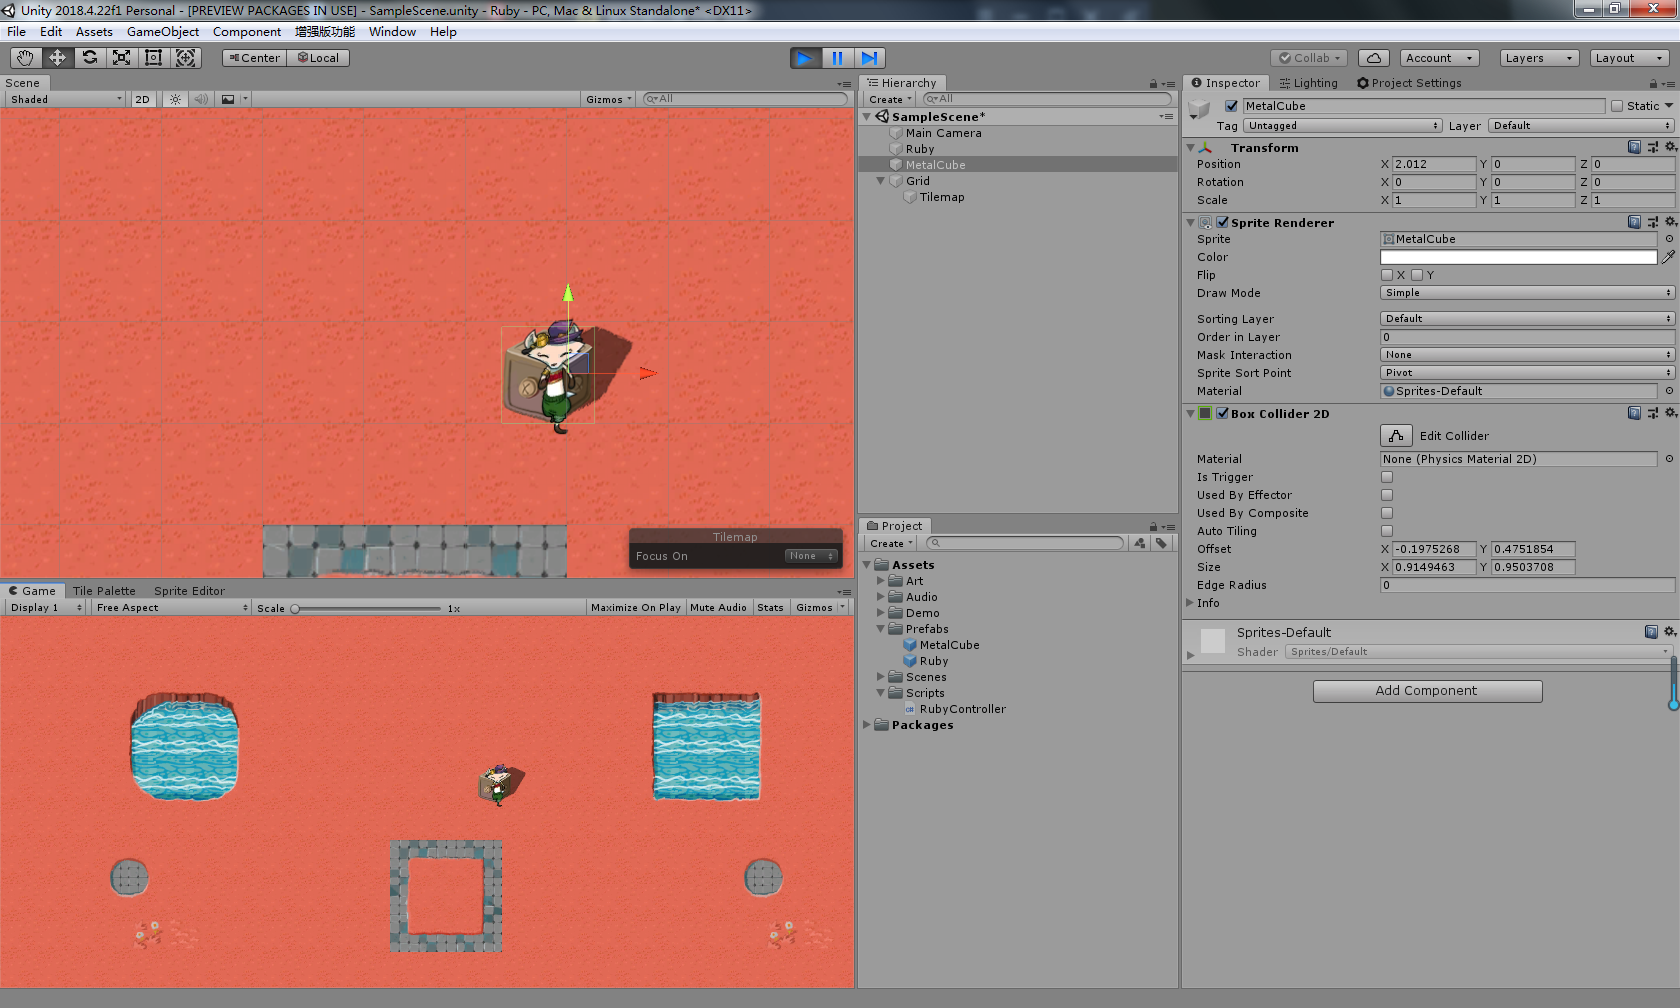Select the Scale tool
Image resolution: width=1680 pixels, height=1008 pixels.
121,58
